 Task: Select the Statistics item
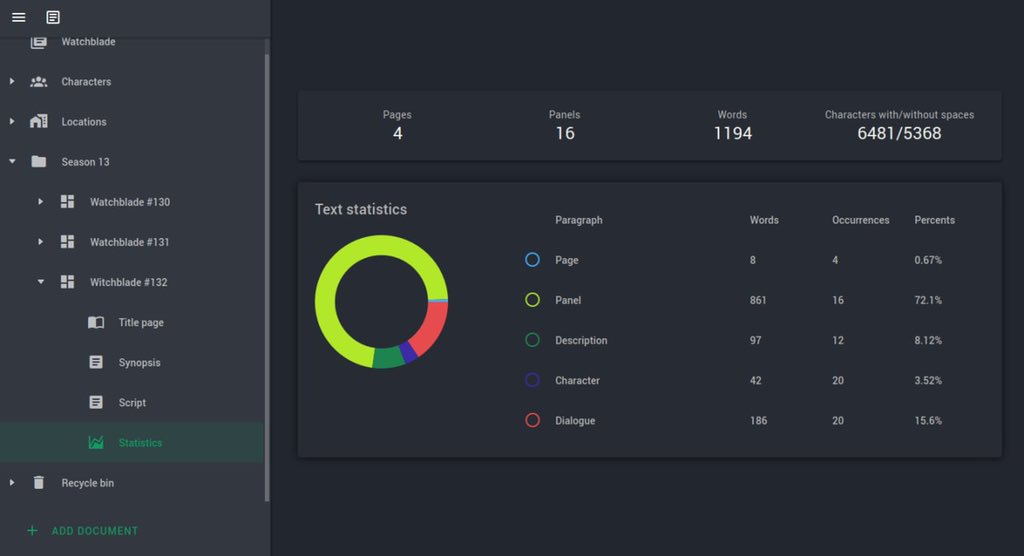pyautogui.click(x=132, y=443)
